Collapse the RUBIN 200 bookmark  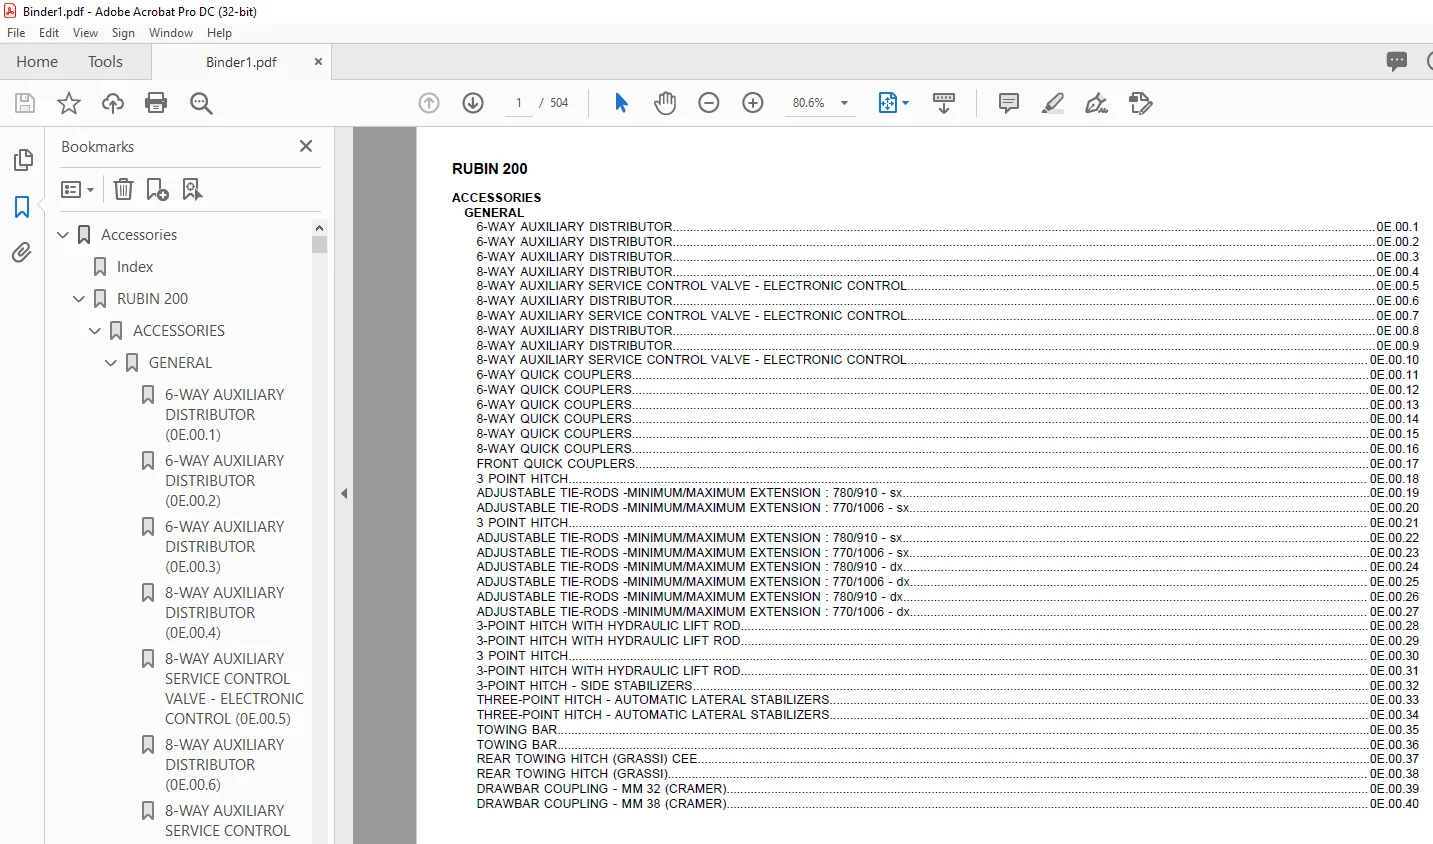point(79,299)
